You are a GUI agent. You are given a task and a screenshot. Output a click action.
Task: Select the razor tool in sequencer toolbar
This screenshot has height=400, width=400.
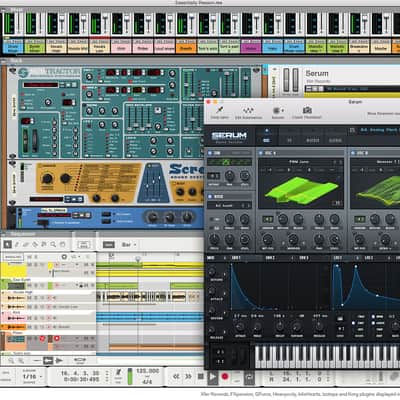point(35,245)
